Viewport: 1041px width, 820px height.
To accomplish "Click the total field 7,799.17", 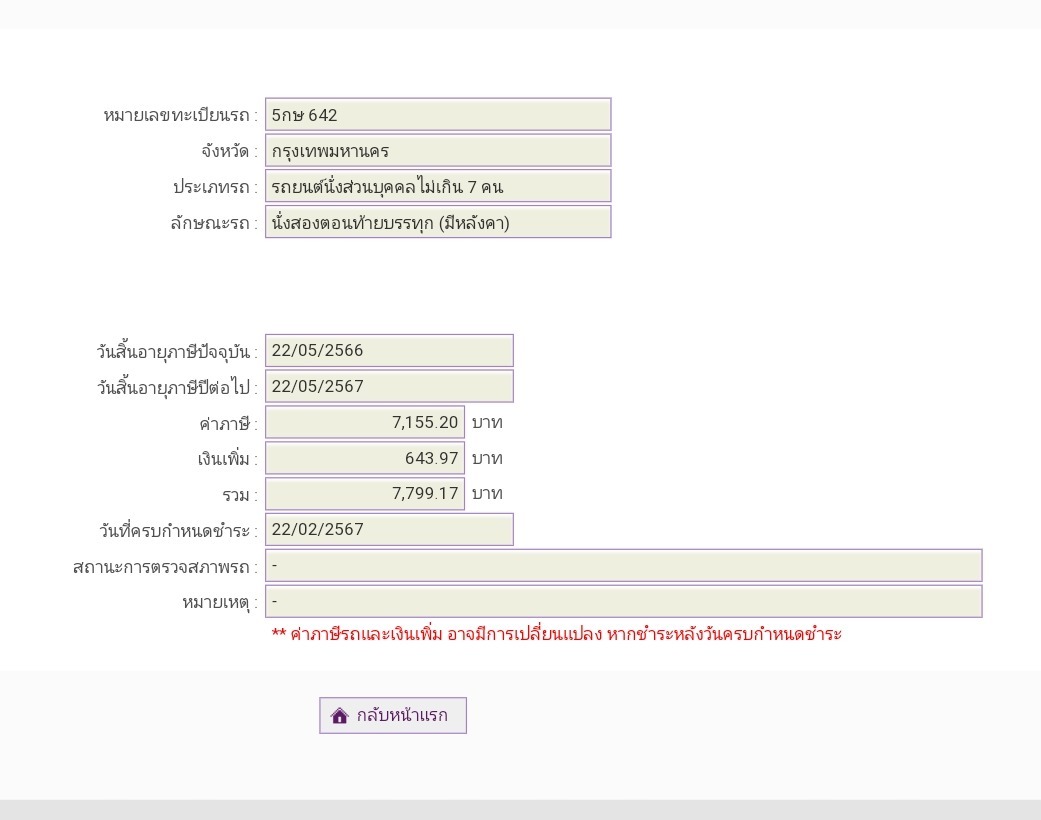I will point(364,493).
